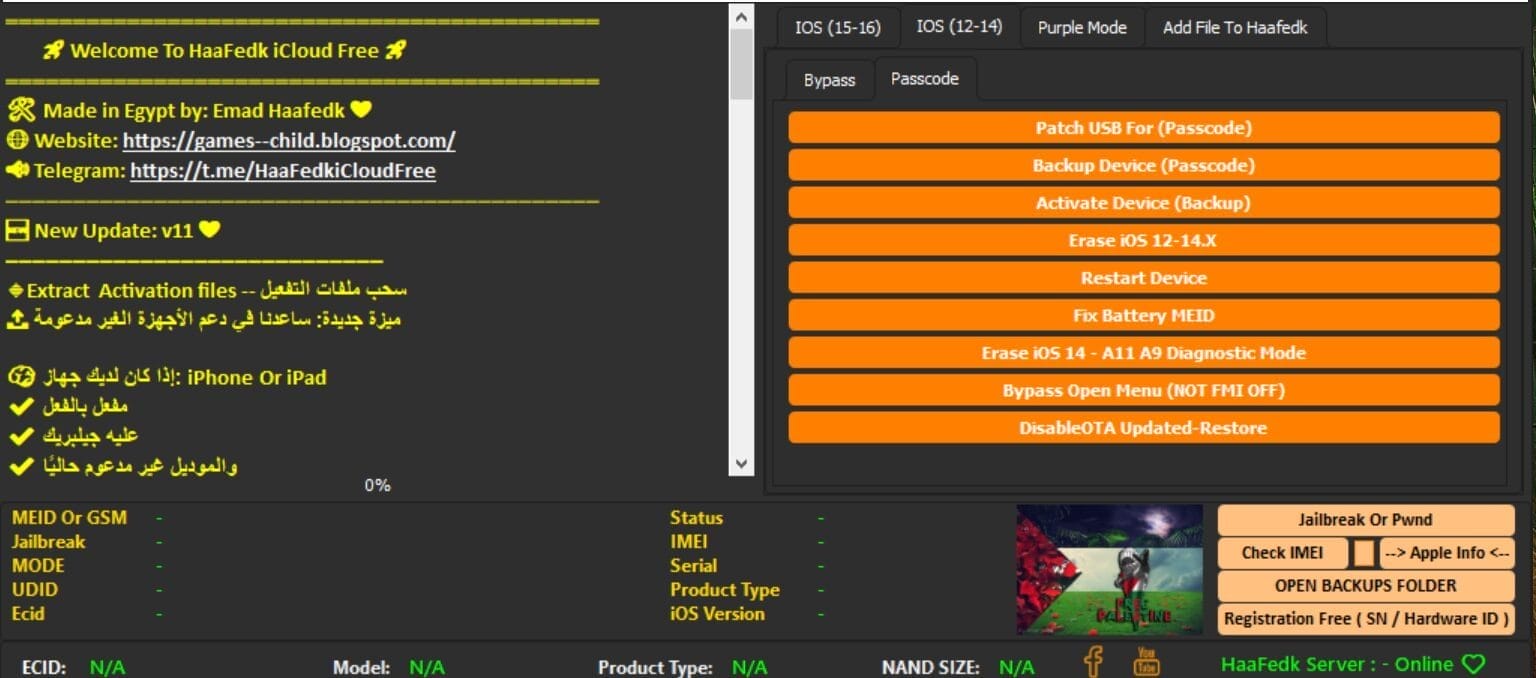Switch to the IOS (12-14) tab

(957, 27)
